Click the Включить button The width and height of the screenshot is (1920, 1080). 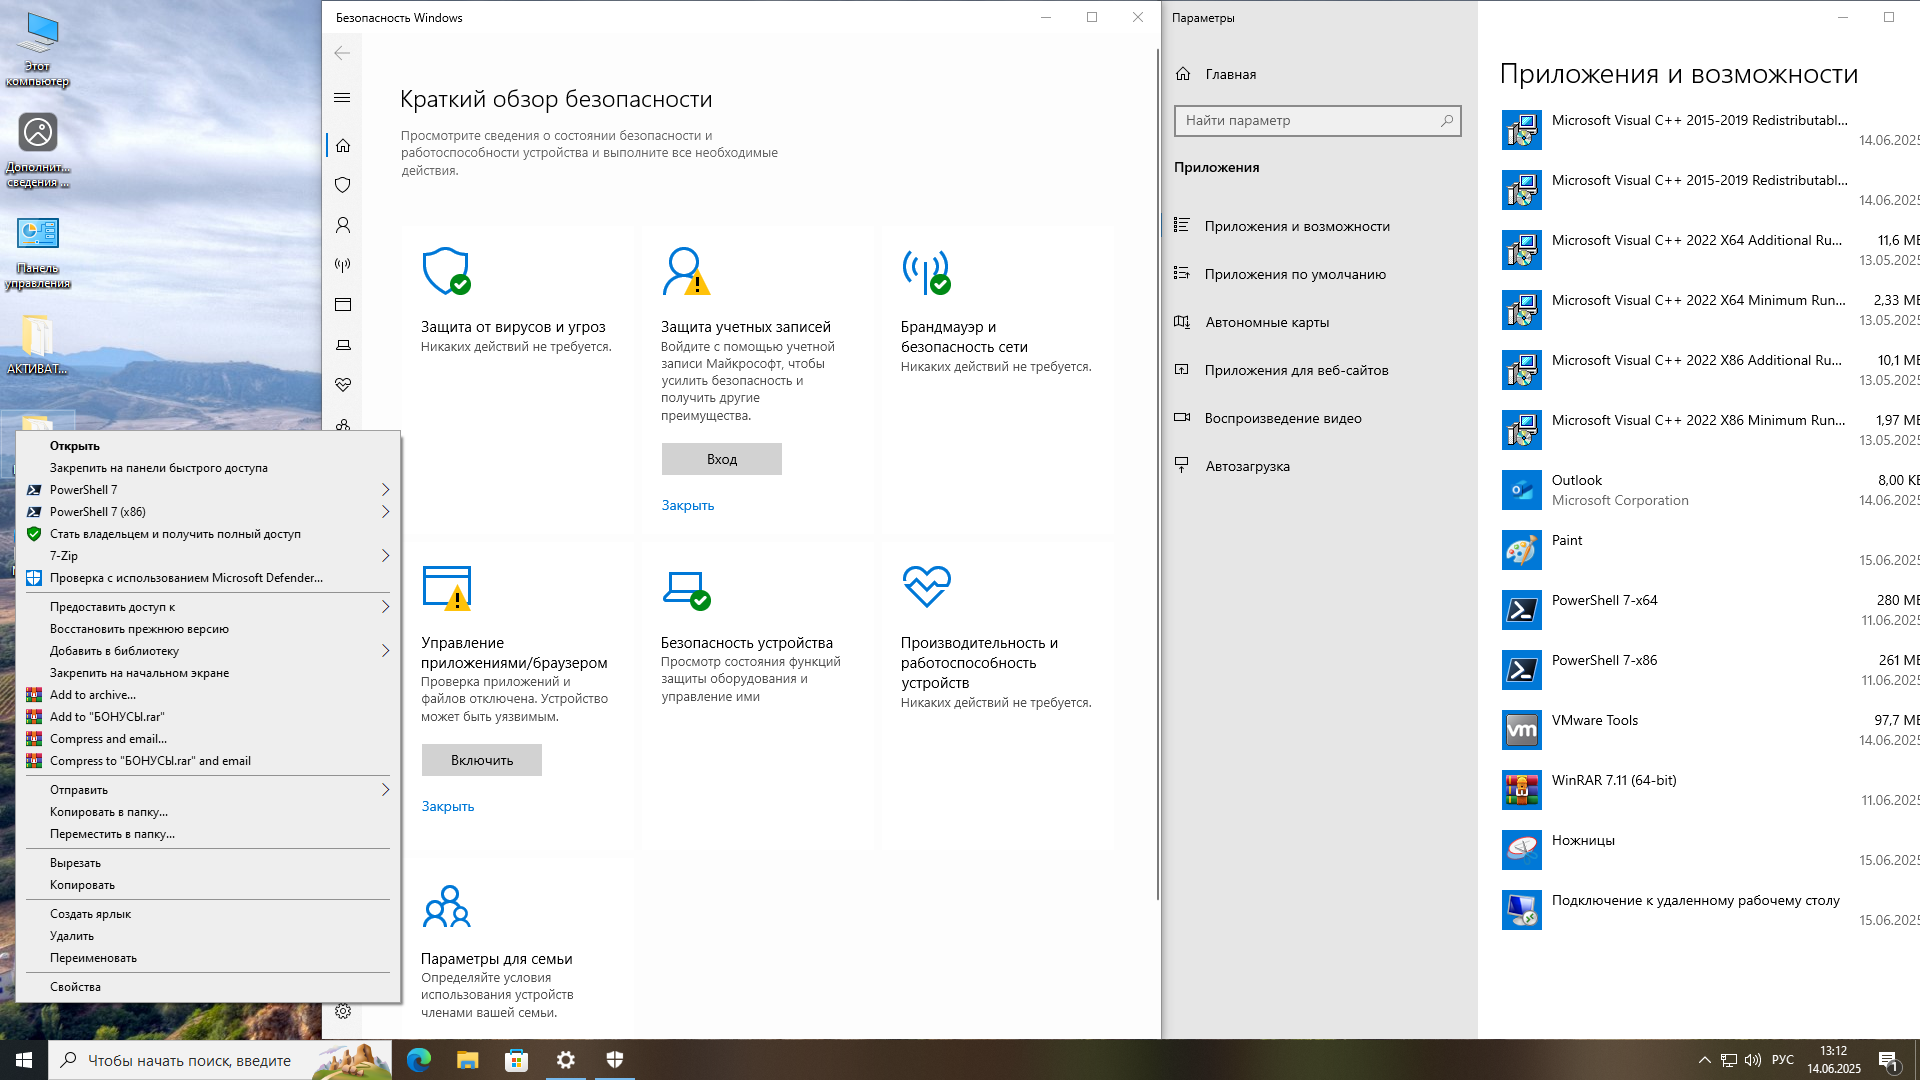point(482,760)
